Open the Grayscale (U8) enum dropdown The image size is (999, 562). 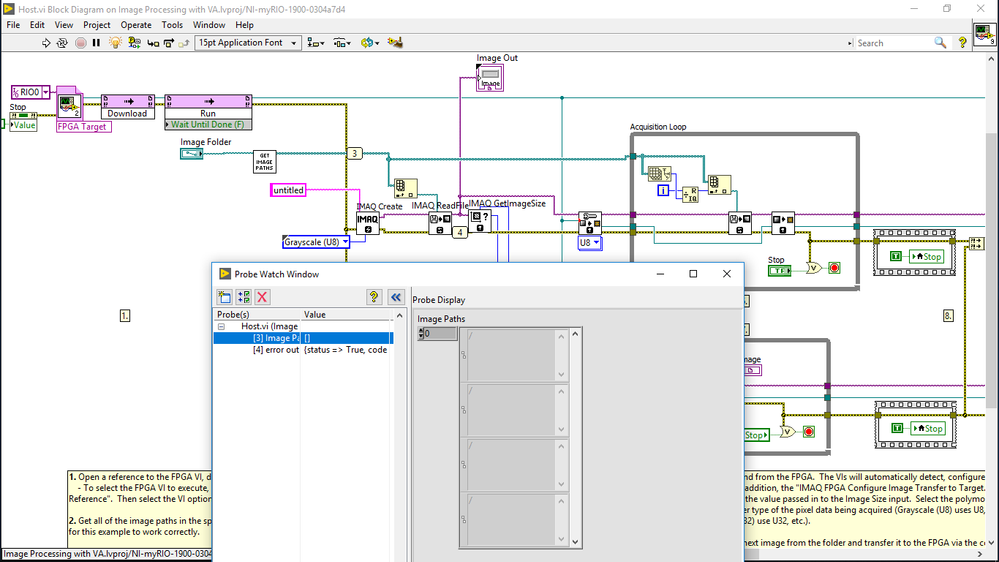coord(345,242)
